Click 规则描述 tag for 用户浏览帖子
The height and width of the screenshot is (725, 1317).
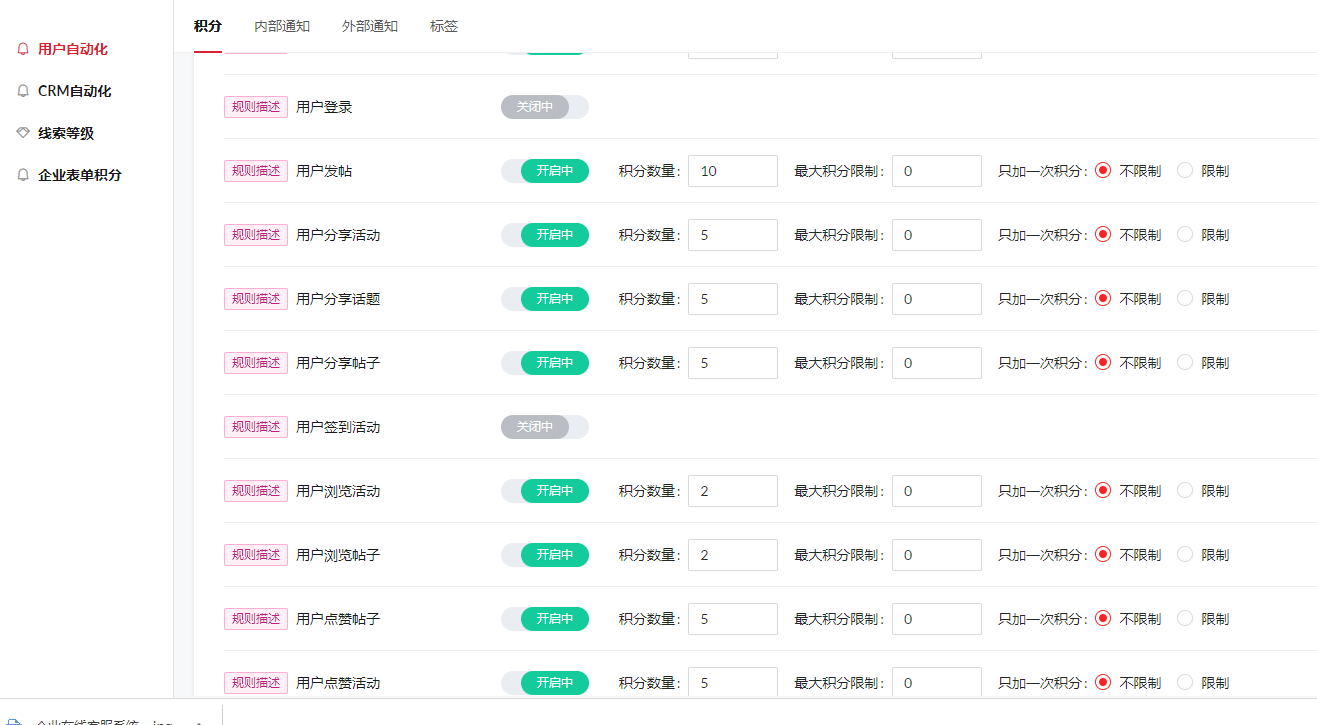[x=256, y=555]
